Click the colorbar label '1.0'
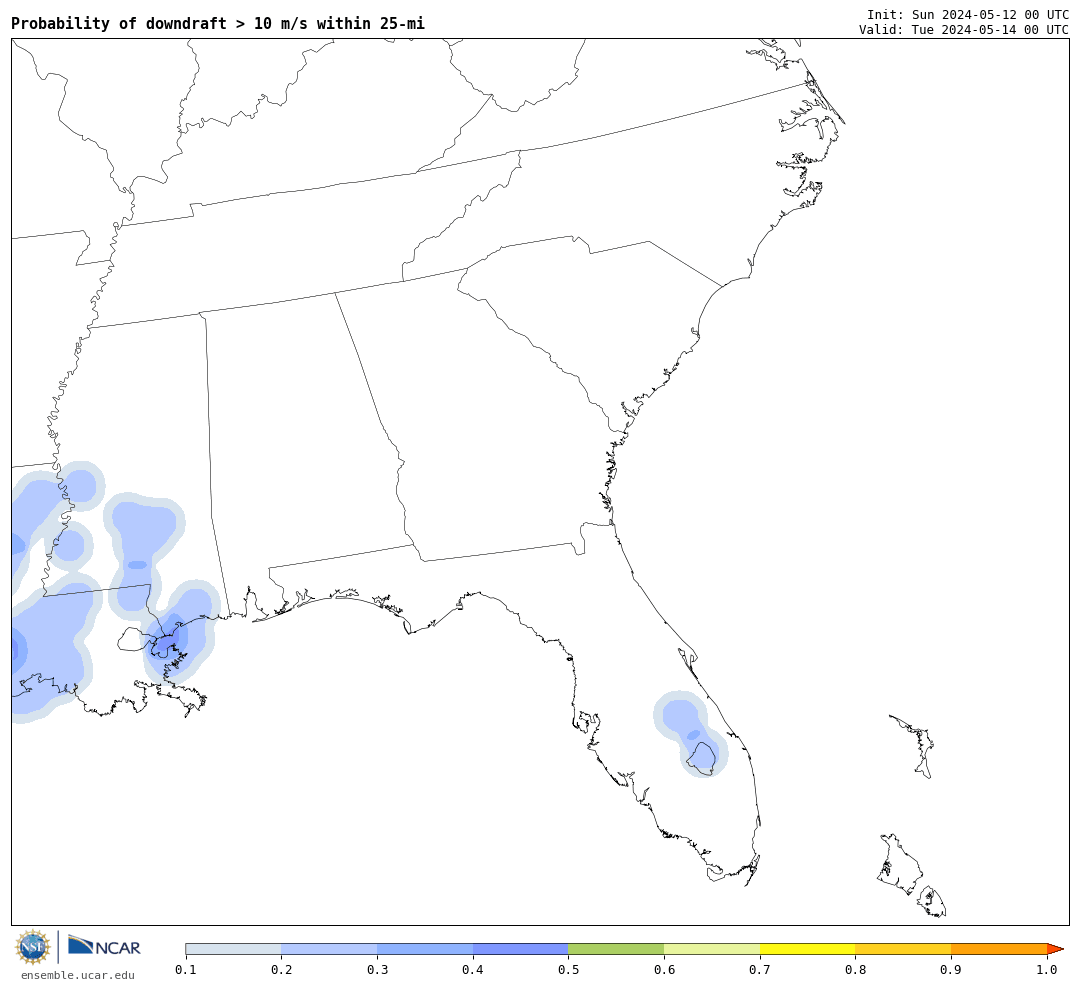The width and height of the screenshot is (1080, 988). pyautogui.click(x=1047, y=969)
